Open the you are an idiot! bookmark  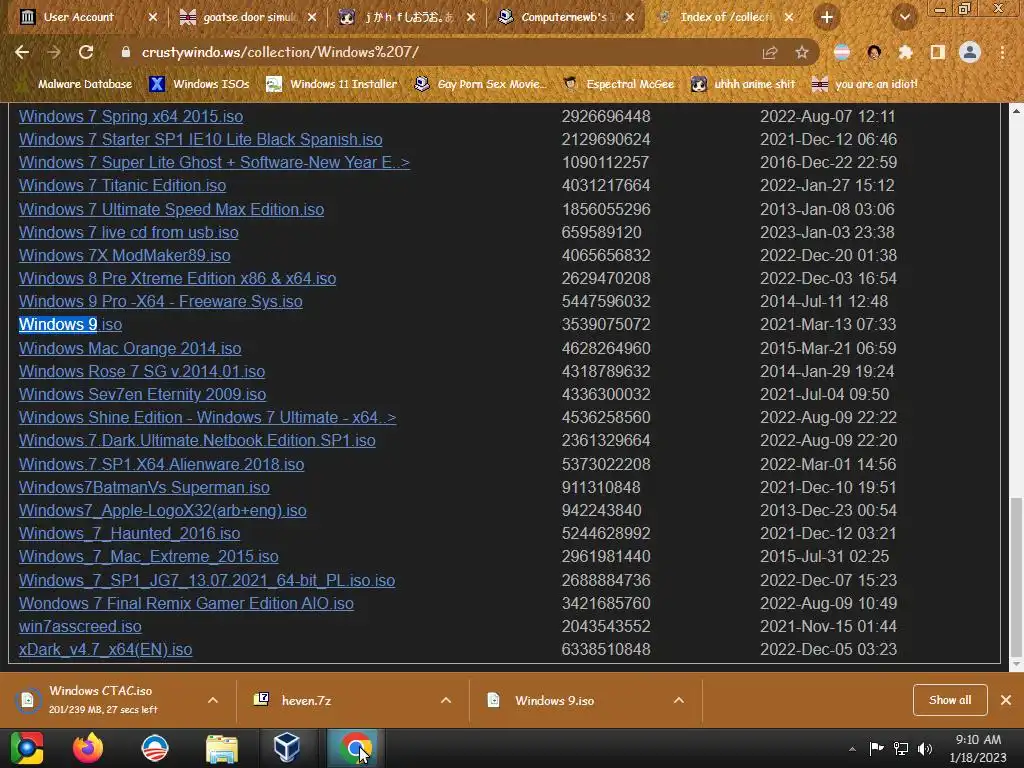(x=865, y=84)
